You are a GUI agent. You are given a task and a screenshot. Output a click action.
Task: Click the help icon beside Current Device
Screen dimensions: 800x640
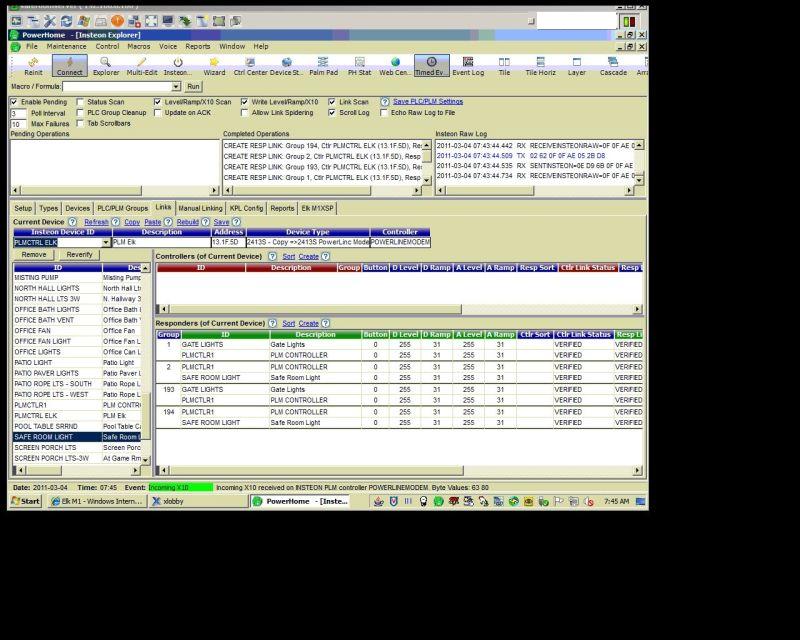72,222
